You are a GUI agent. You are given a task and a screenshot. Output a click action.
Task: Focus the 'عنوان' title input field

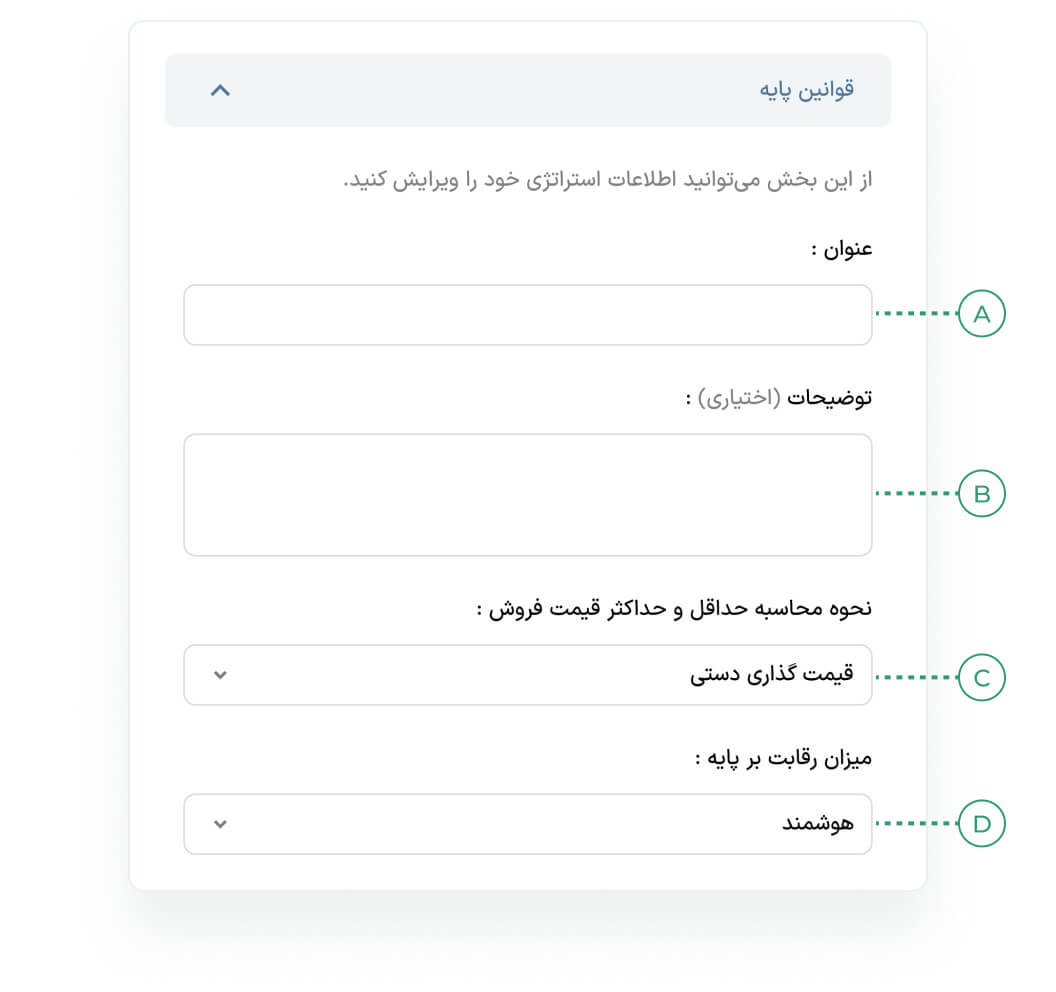(x=527, y=315)
